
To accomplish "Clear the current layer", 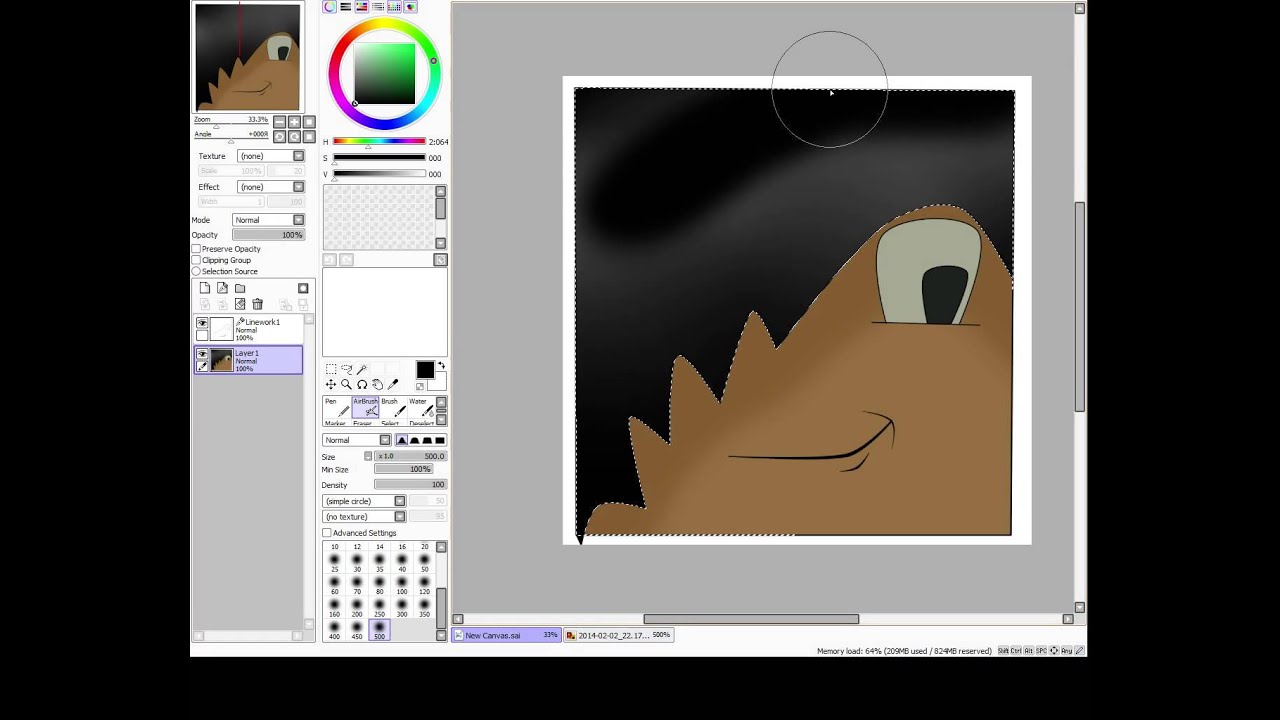I will pyautogui.click(x=240, y=304).
